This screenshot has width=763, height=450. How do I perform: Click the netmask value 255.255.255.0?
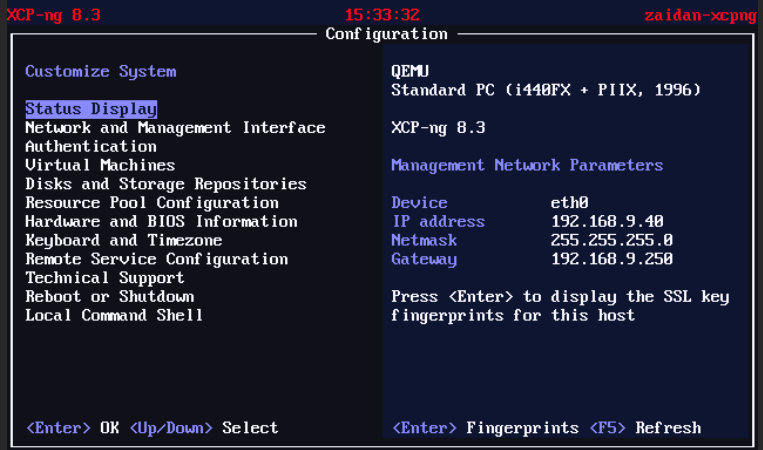pos(612,240)
